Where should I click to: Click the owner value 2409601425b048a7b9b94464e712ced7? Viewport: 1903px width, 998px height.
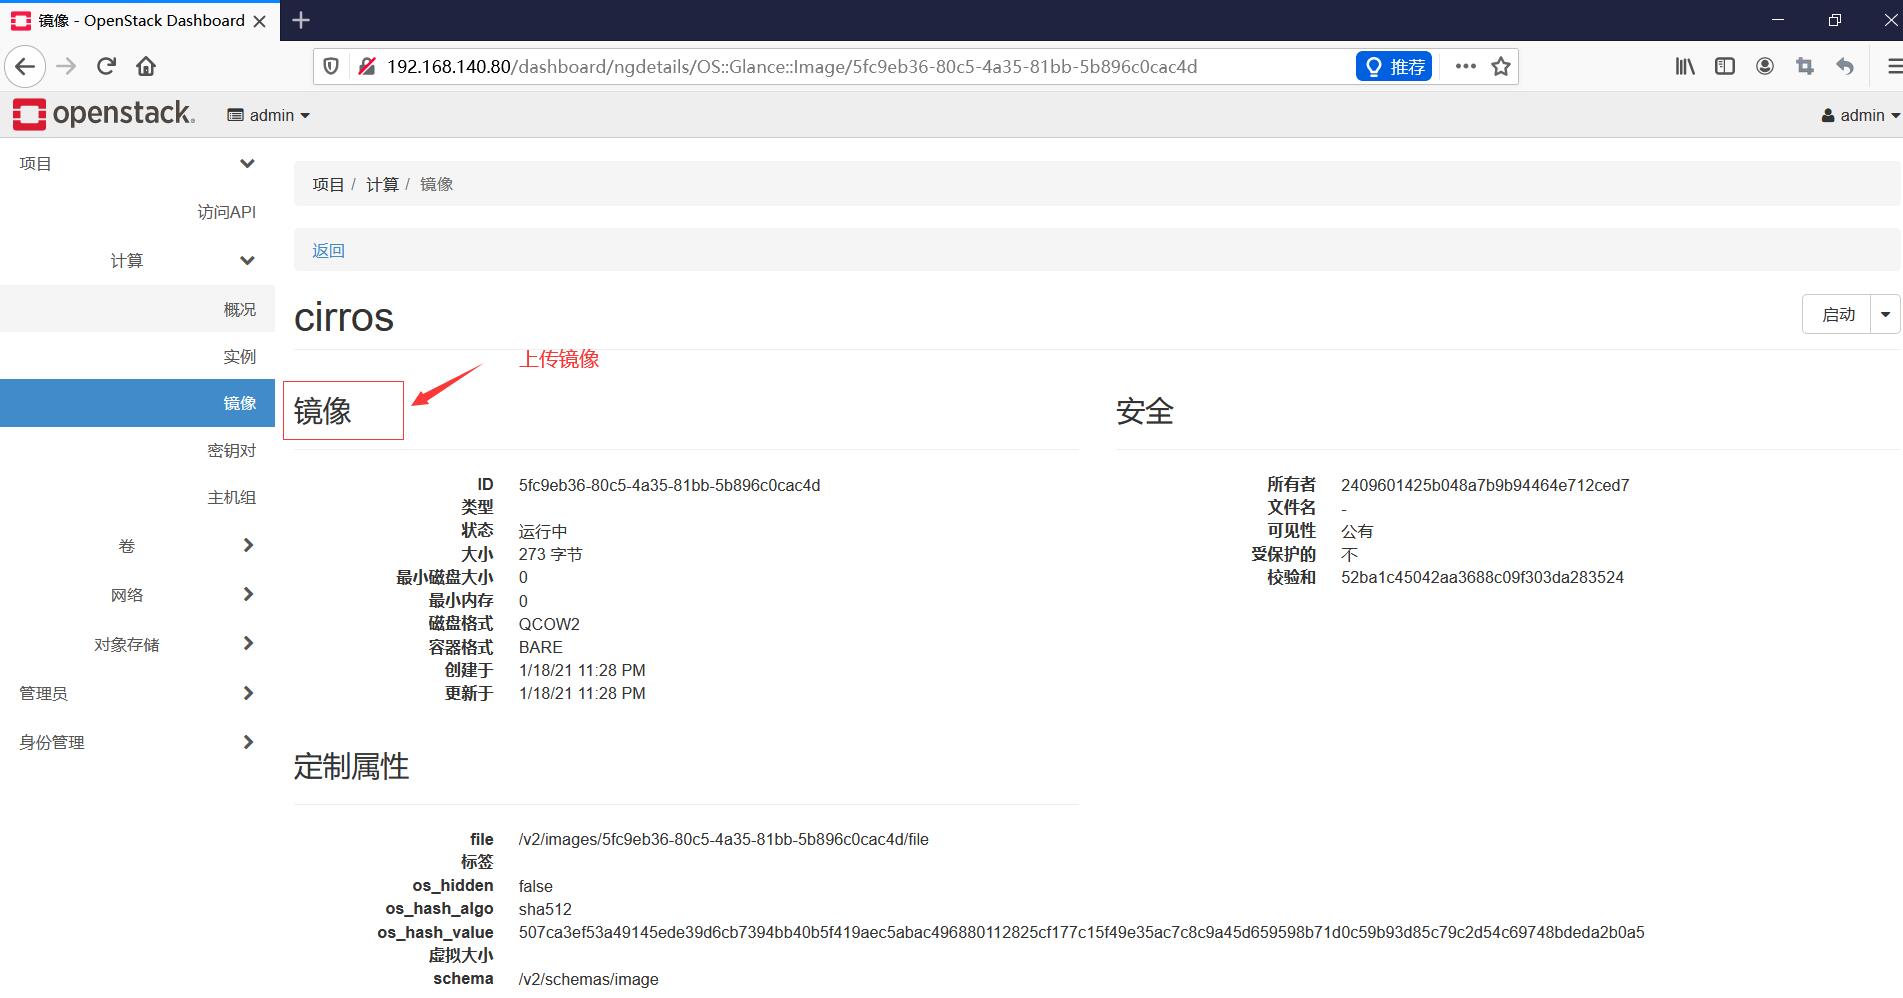1485,485
